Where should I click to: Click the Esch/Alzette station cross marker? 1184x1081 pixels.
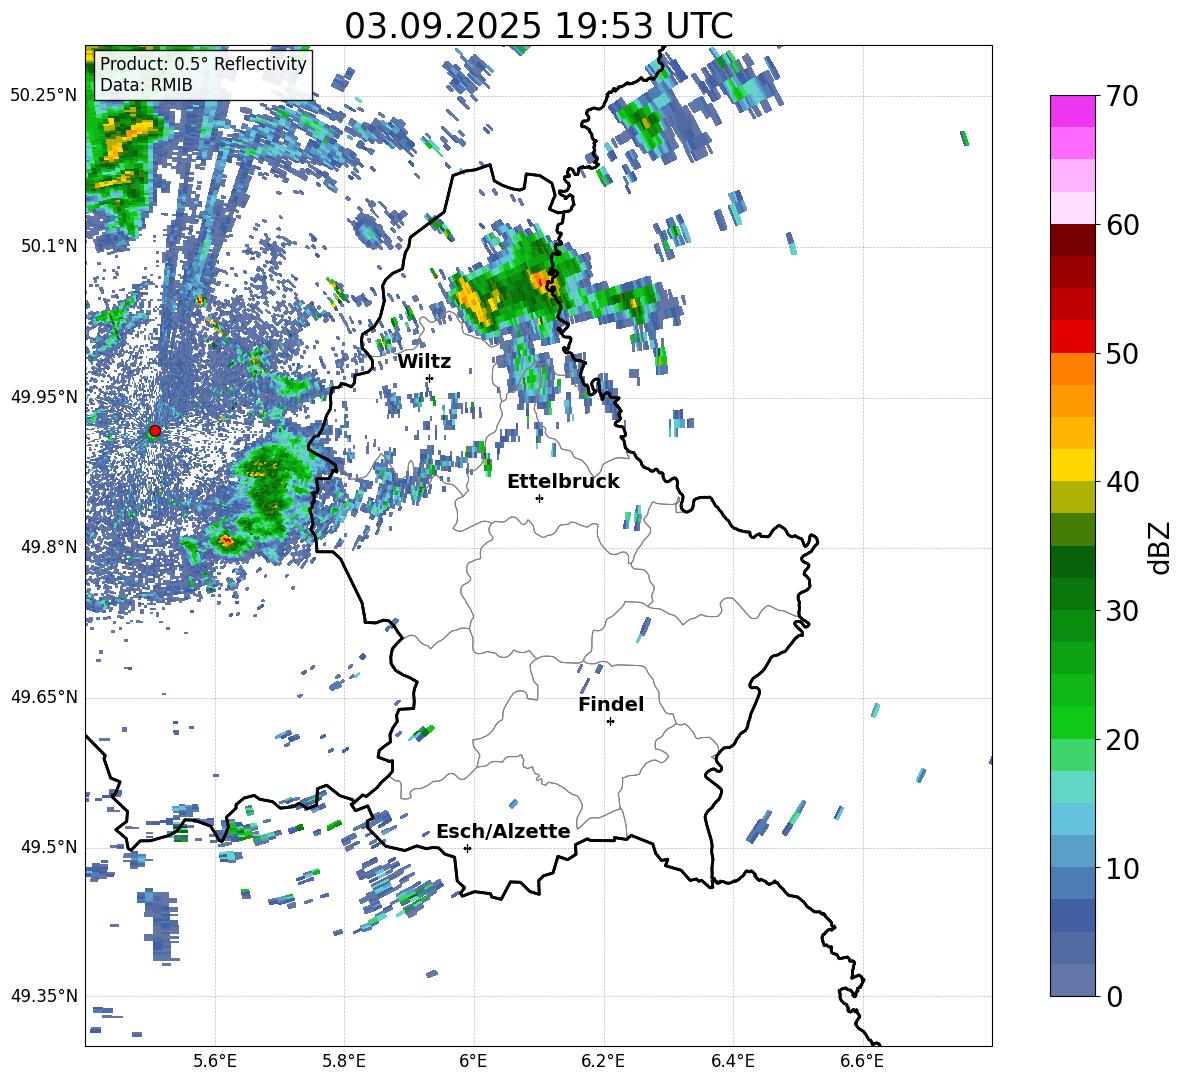click(467, 848)
